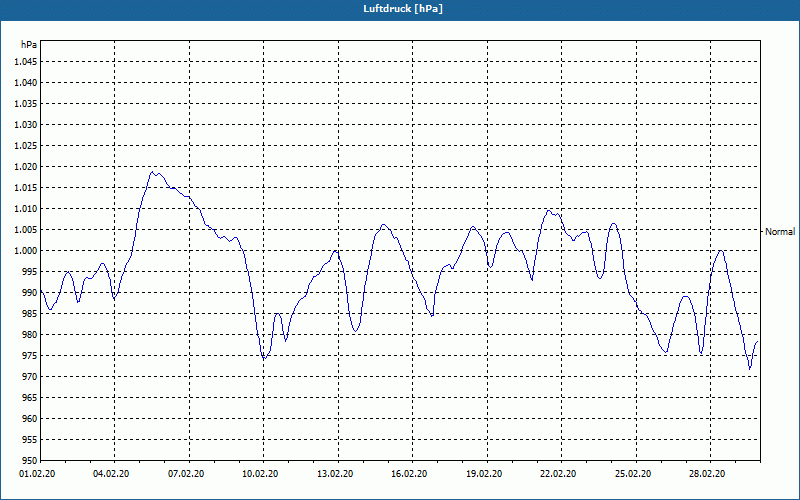The width and height of the screenshot is (800, 500).
Task: Select the 25.02.20 date label
Action: (x=633, y=474)
